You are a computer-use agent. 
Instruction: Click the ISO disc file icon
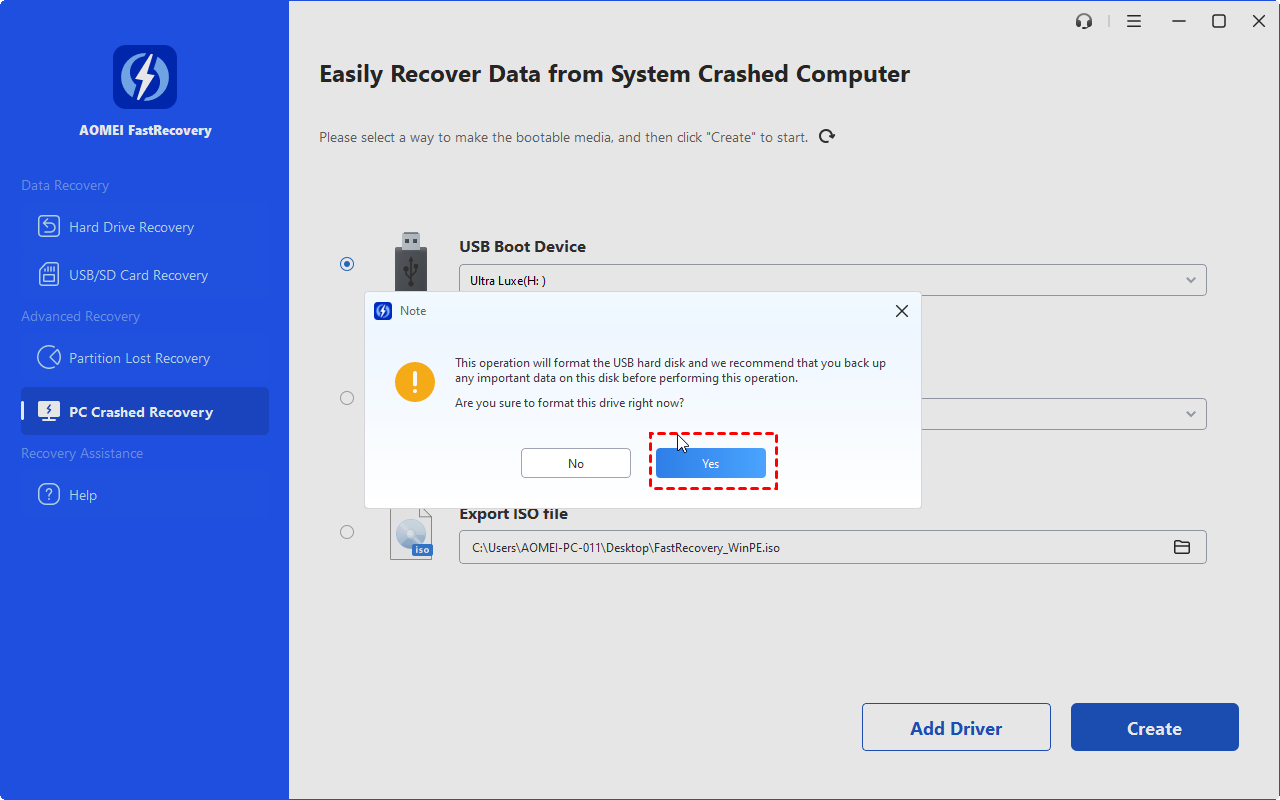coord(412,535)
